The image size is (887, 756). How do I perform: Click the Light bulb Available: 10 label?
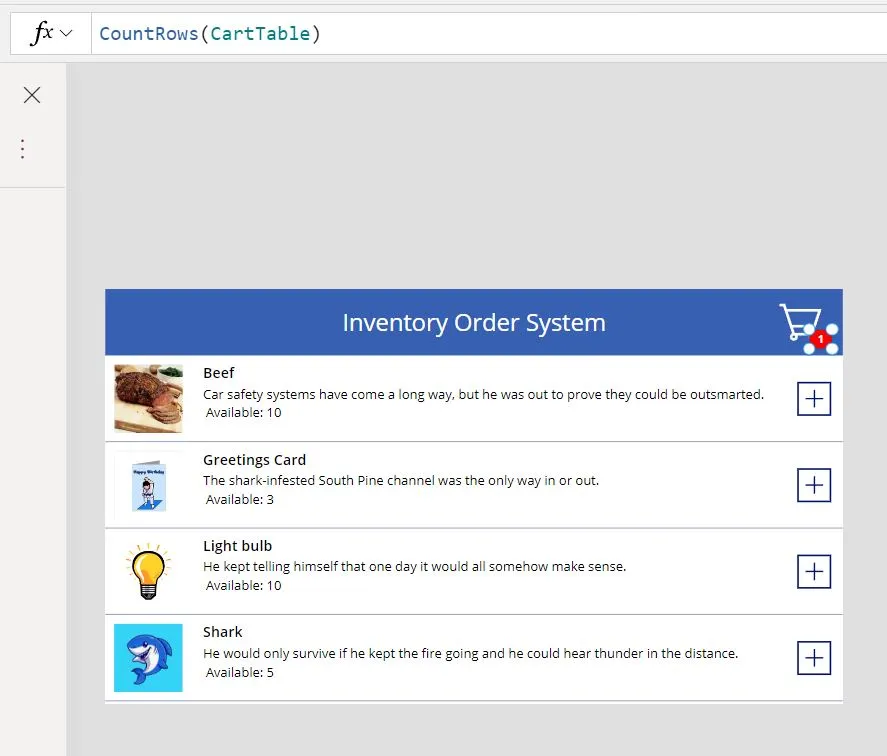[243, 586]
